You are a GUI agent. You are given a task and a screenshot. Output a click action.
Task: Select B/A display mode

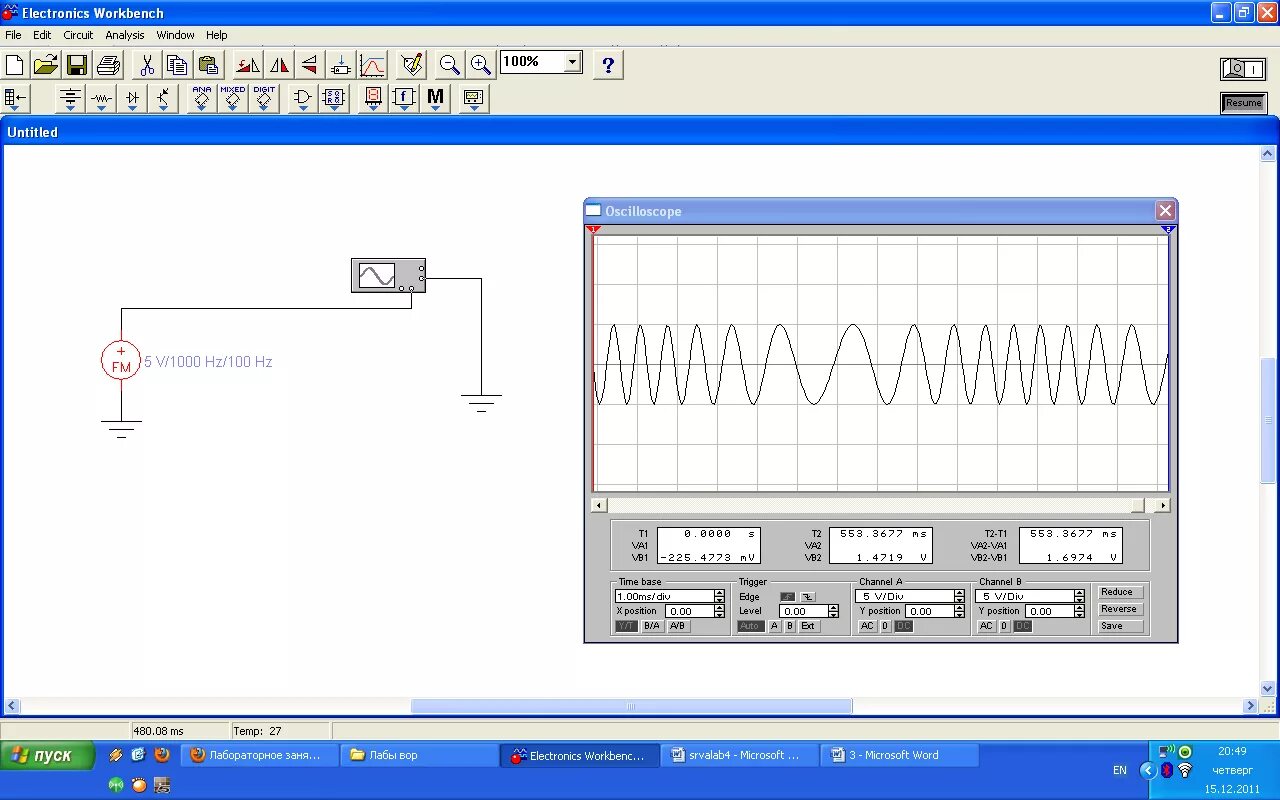[x=652, y=626]
